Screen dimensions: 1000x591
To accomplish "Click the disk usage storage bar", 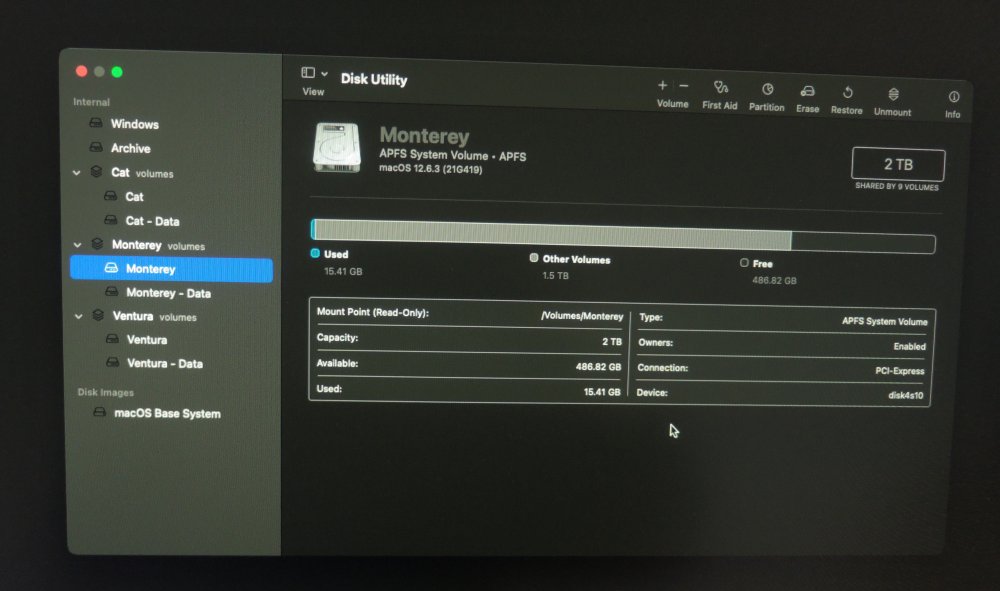I will [623, 236].
